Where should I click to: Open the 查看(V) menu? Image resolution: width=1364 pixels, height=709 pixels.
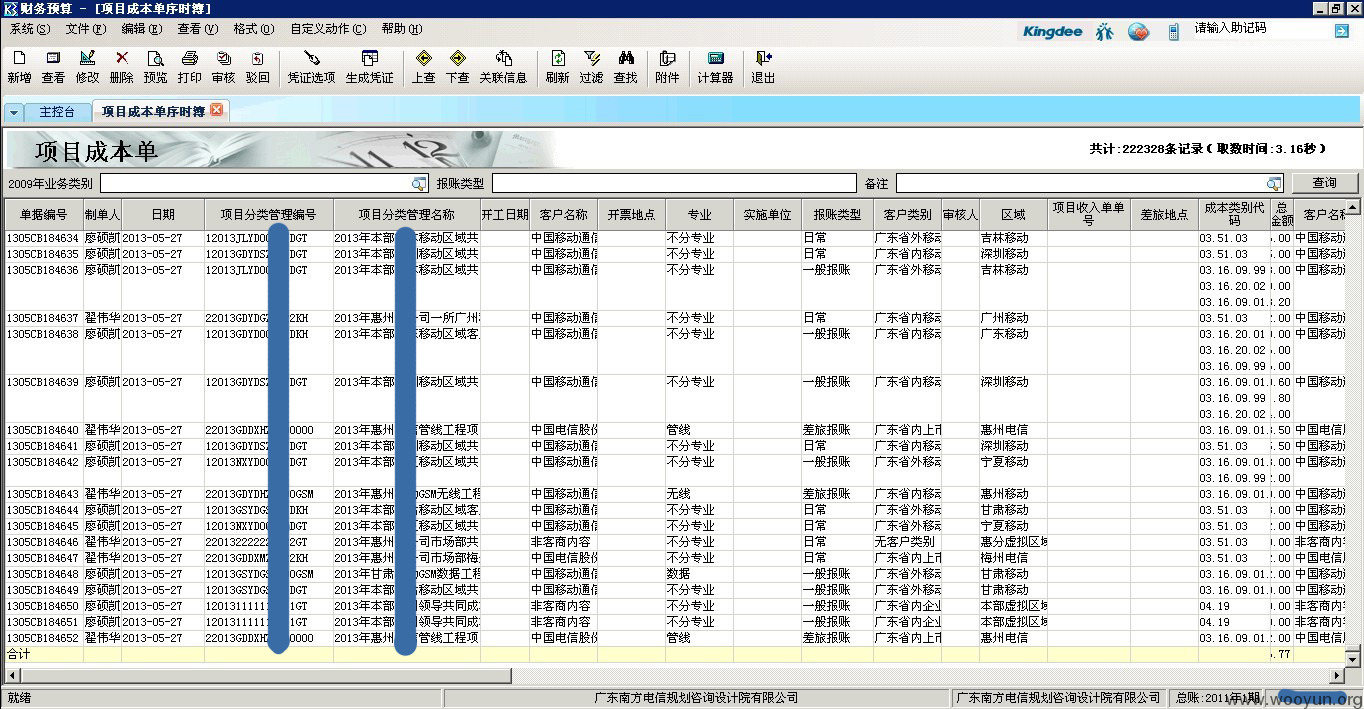tap(197, 29)
